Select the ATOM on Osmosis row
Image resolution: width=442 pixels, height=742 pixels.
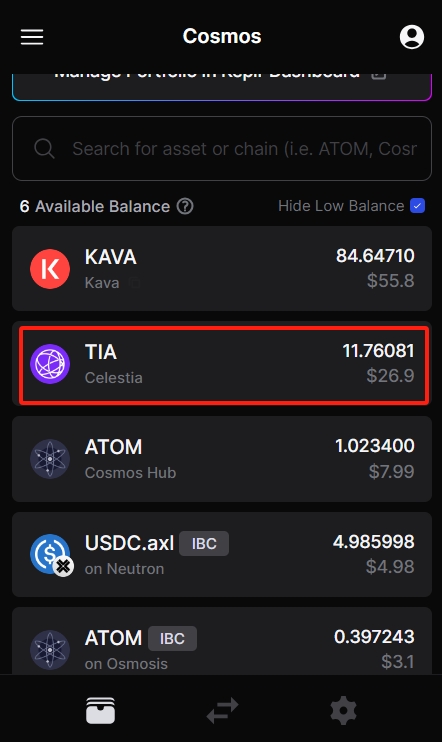tap(222, 641)
